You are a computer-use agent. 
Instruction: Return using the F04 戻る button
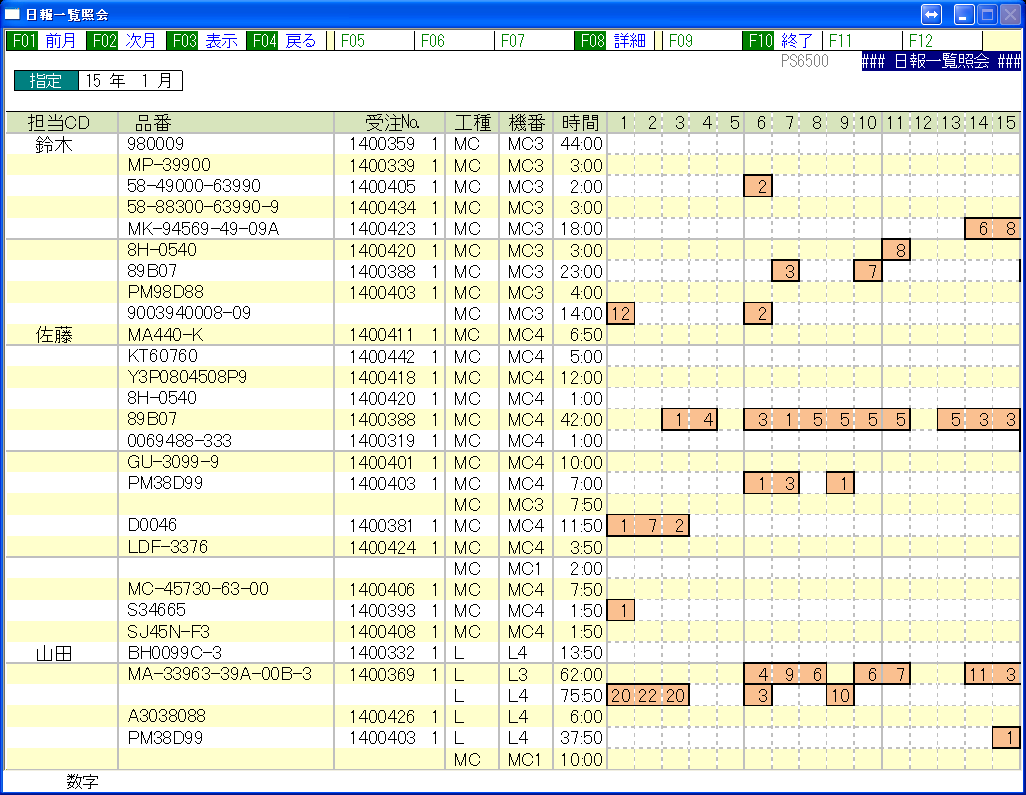[x=285, y=41]
